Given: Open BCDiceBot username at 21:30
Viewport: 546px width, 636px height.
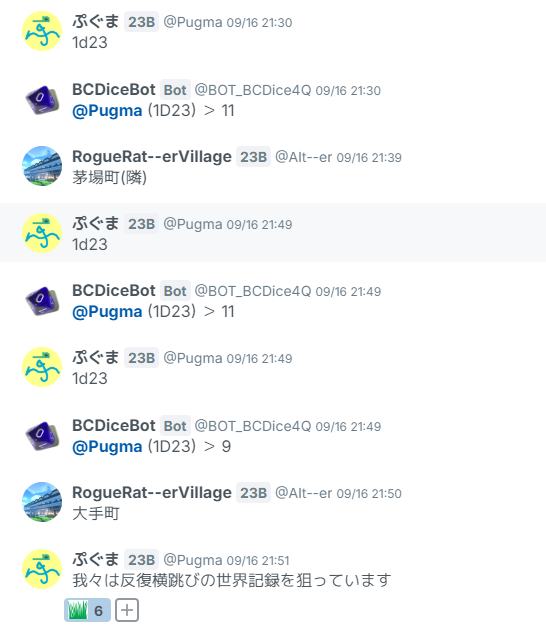Looking at the screenshot, I should [114, 89].
